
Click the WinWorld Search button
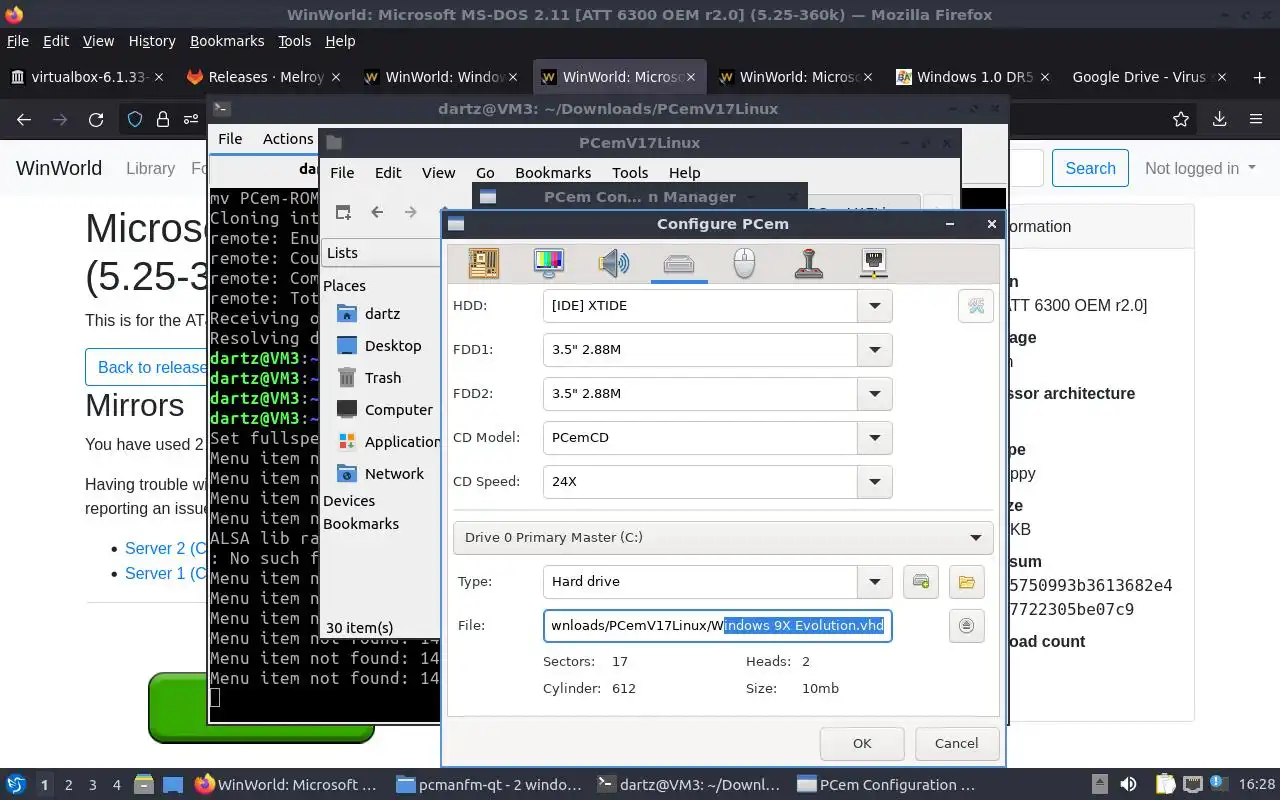[1090, 168]
